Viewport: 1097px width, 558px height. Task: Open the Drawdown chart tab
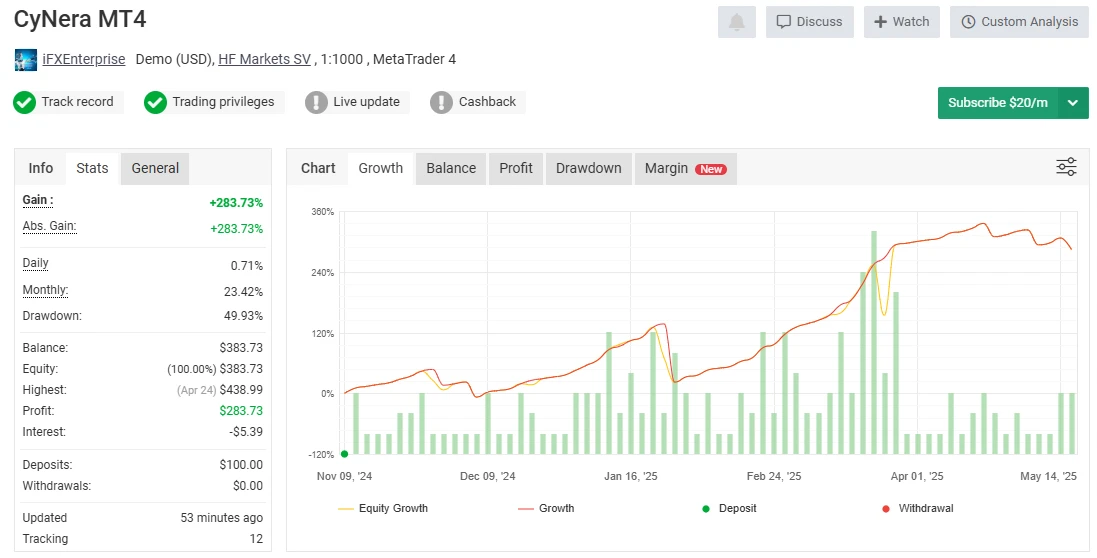588,168
